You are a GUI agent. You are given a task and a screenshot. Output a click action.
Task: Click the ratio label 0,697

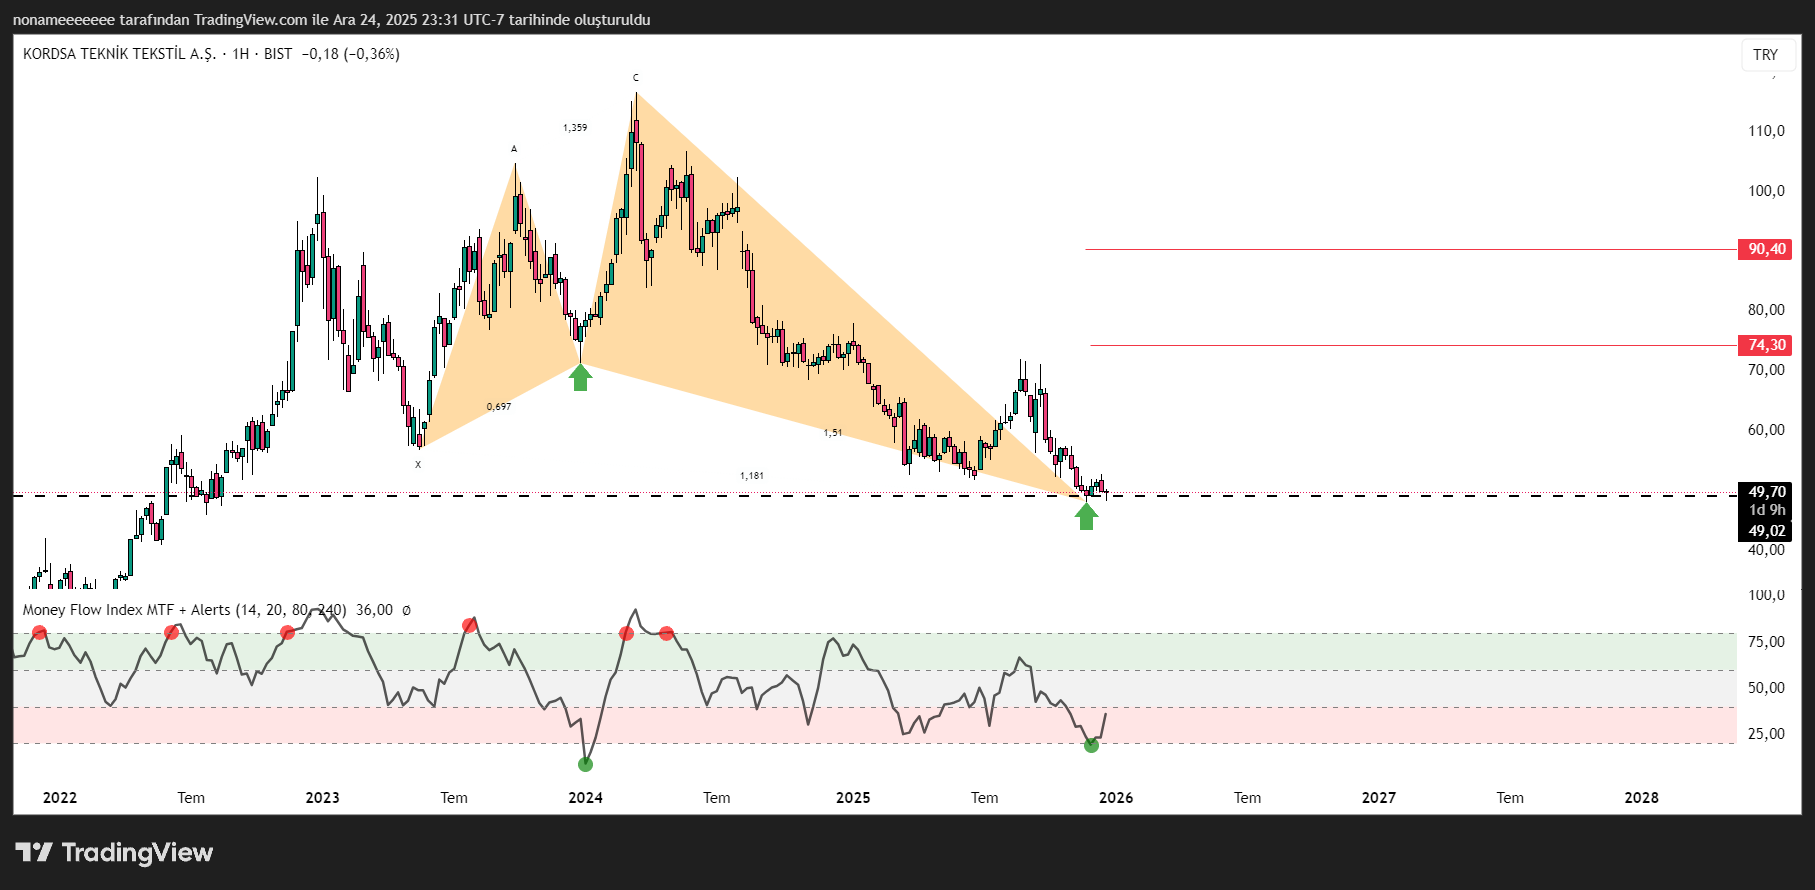499,406
